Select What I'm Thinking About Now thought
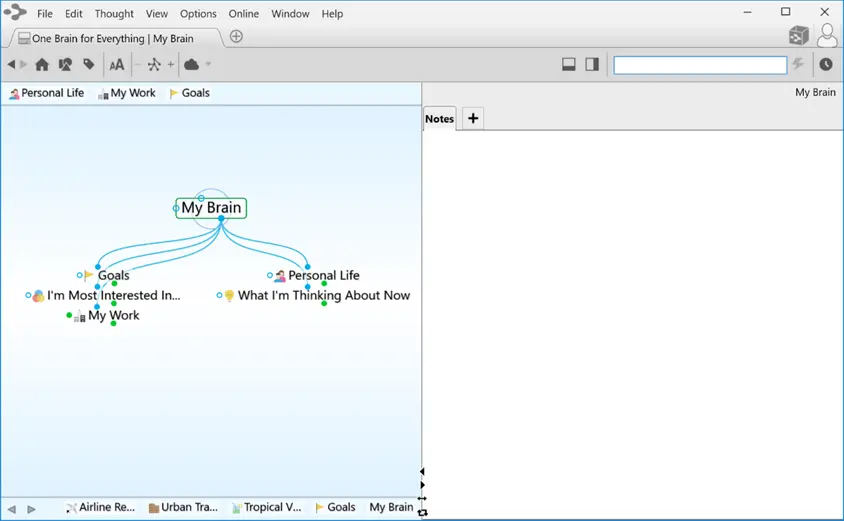This screenshot has width=844, height=521. click(323, 295)
